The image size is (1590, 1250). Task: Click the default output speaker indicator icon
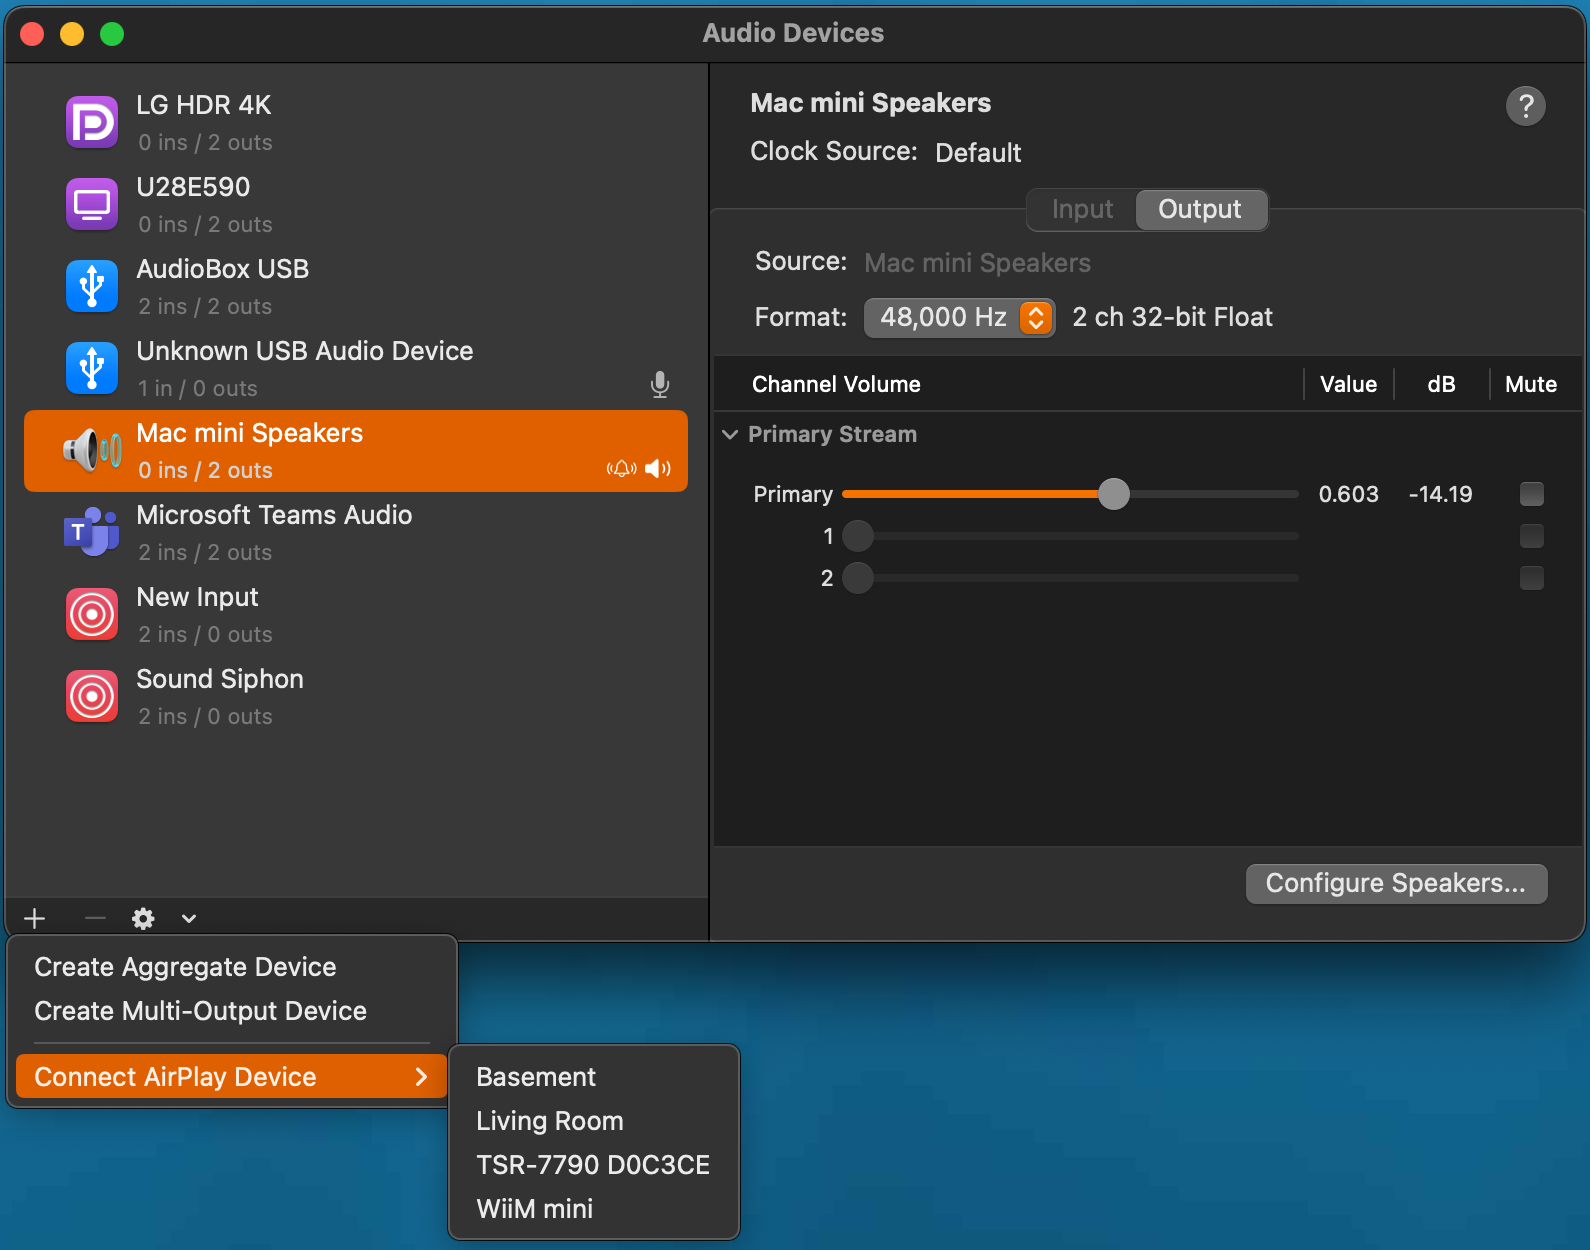[x=658, y=469]
